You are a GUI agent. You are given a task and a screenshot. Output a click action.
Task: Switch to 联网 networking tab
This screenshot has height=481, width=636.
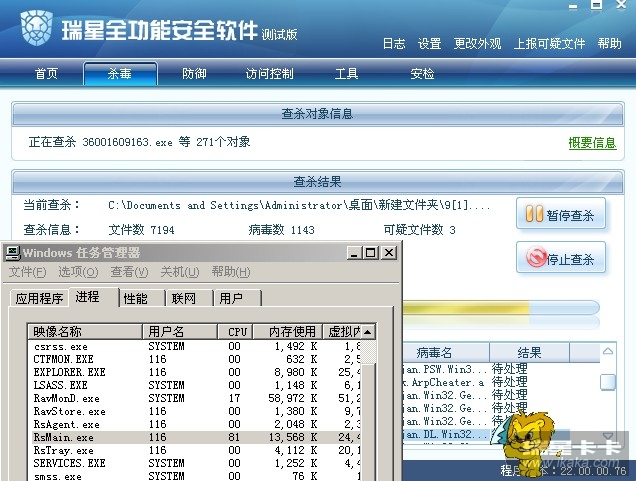190,298
